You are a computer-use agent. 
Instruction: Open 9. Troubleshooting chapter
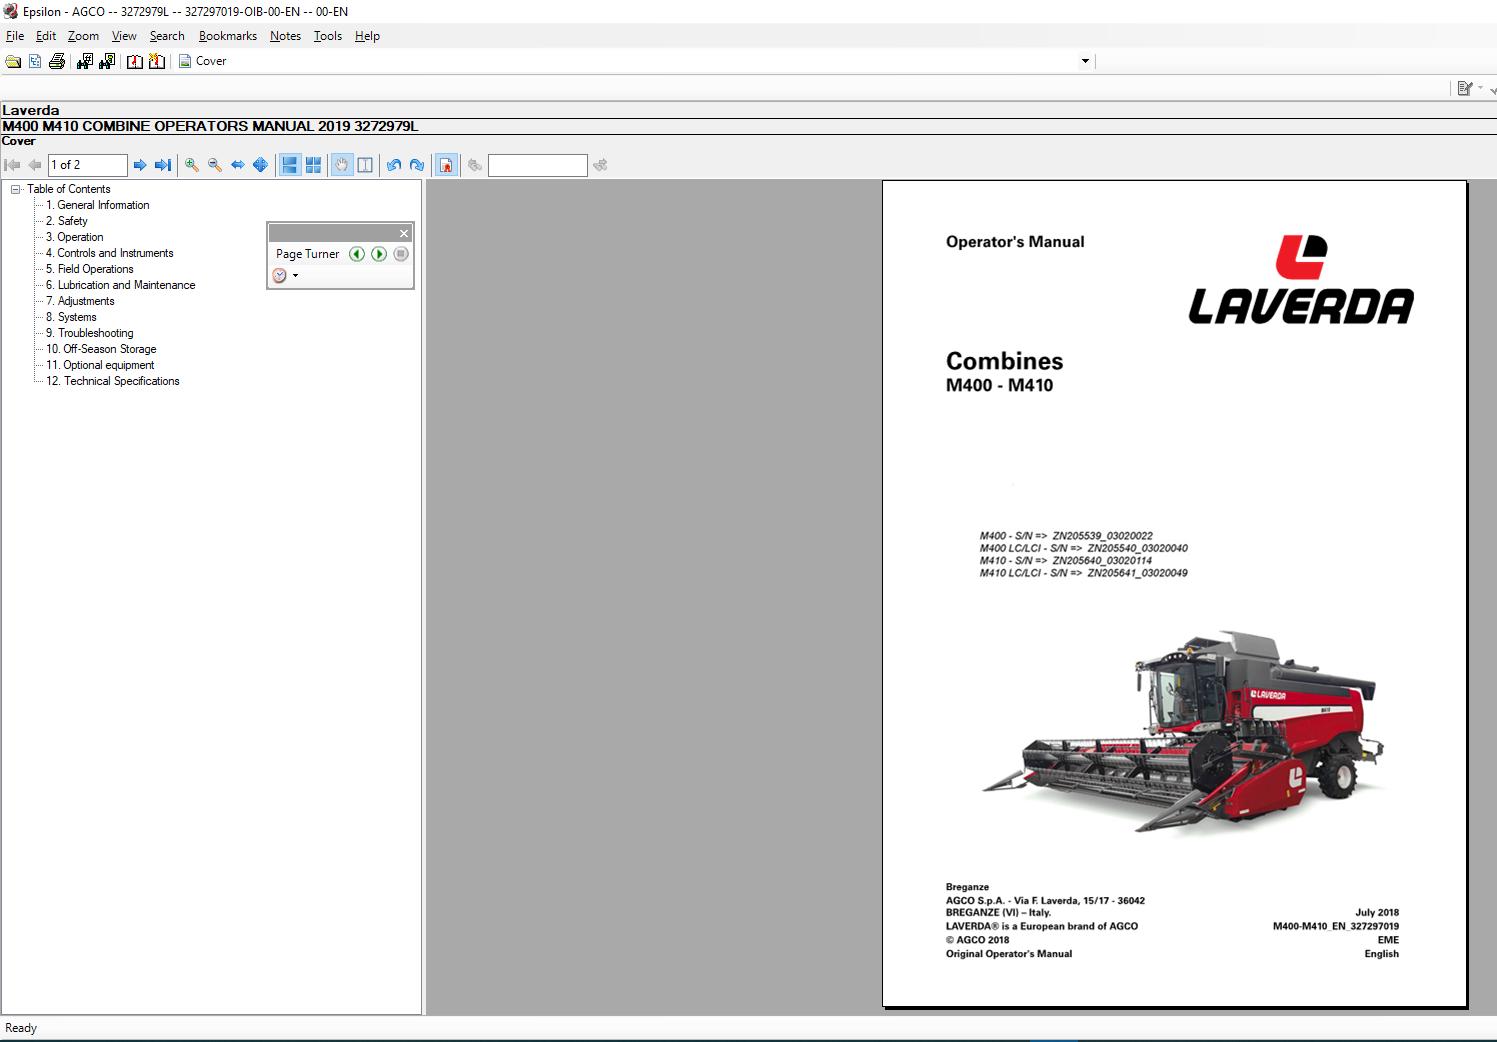coord(90,333)
